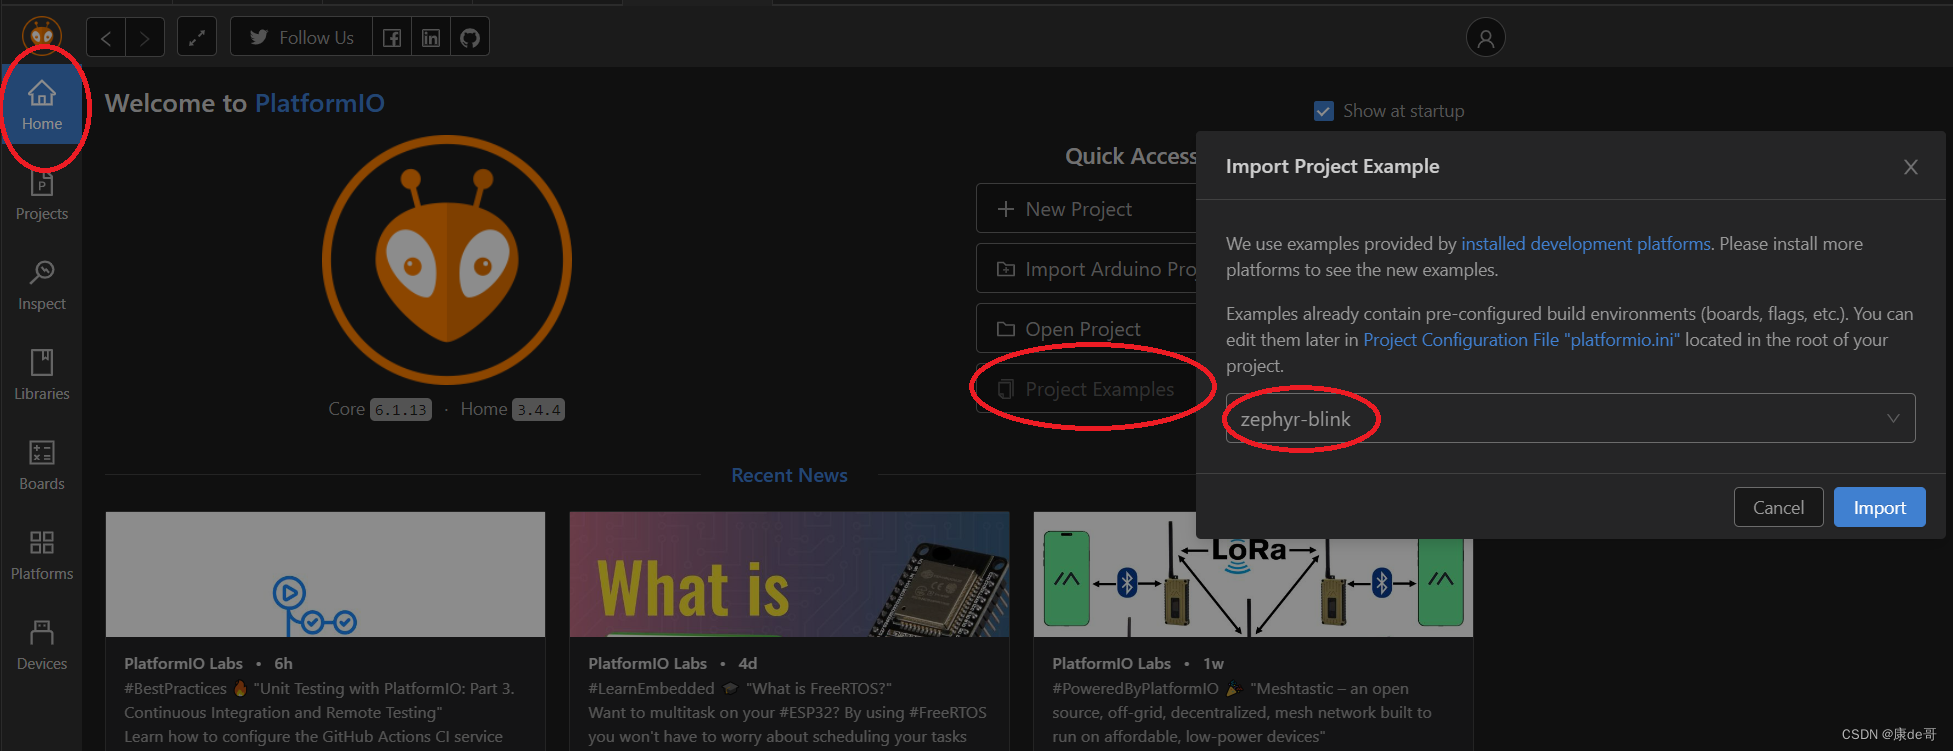Click the Recent News heading link
1953x751 pixels.
coord(789,475)
